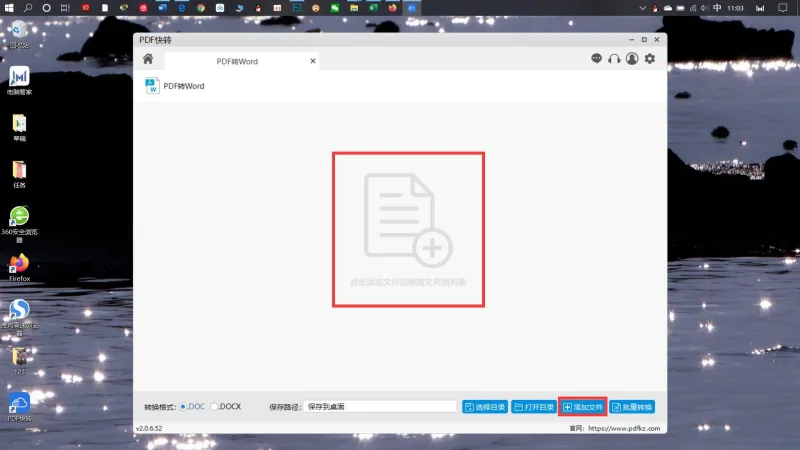Viewport: 800px width, 450px height.
Task: Open customer service headset icon
Action: [614, 59]
